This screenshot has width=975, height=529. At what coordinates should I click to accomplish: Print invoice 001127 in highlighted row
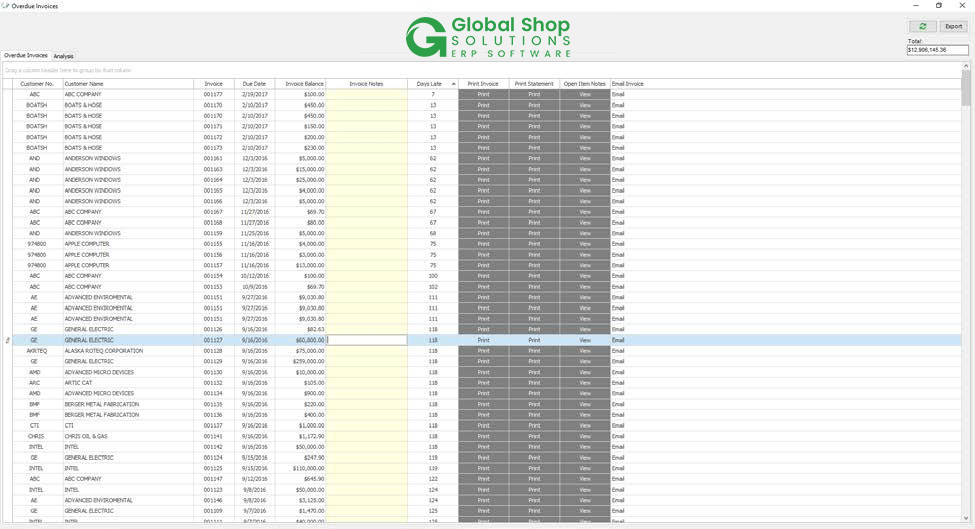(x=483, y=340)
